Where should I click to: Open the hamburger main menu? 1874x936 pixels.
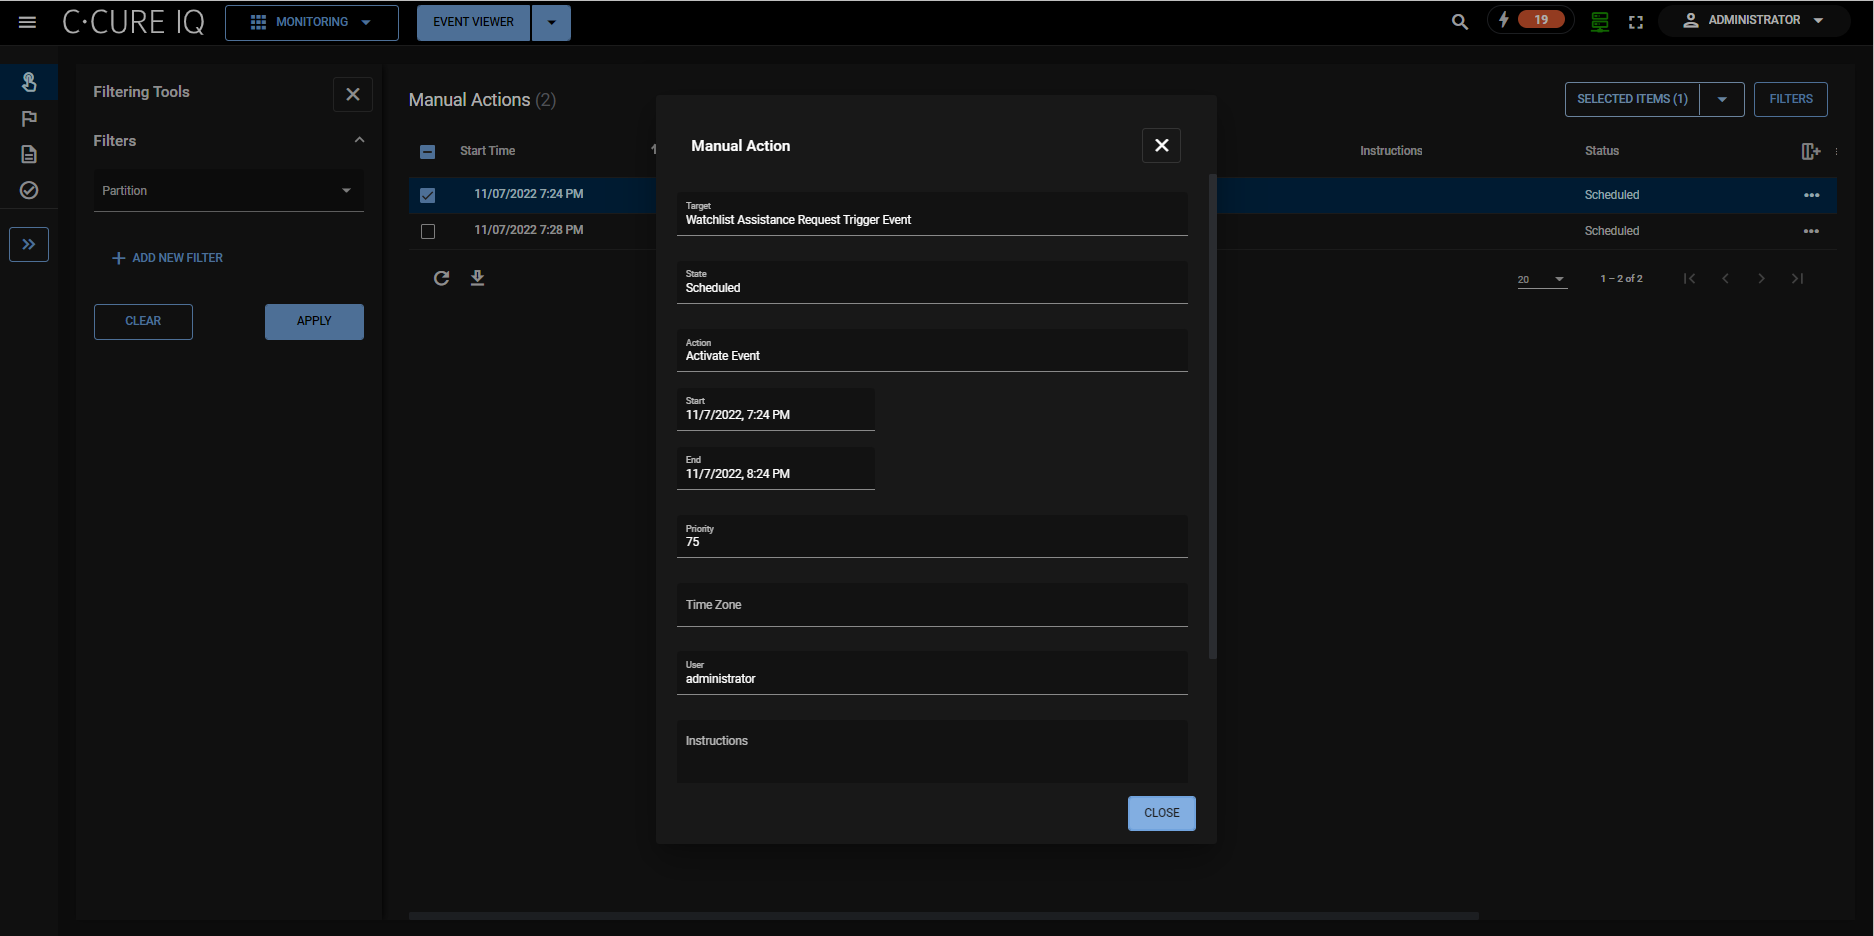pos(27,22)
